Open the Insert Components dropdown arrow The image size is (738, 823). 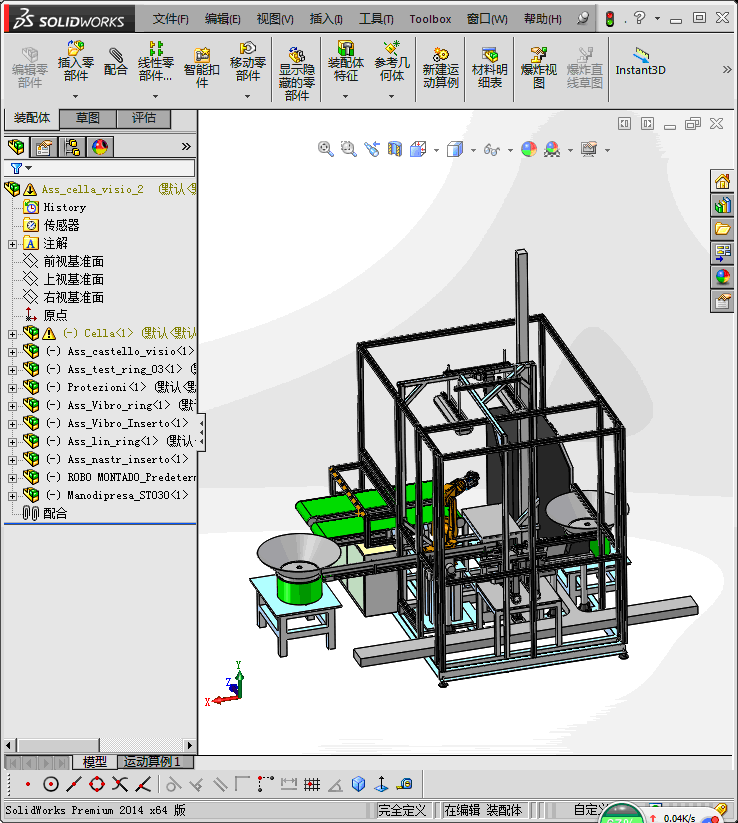coord(76,96)
